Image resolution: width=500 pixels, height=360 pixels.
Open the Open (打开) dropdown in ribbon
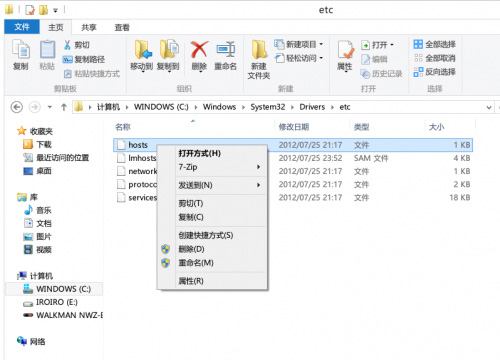pyautogui.click(x=392, y=45)
